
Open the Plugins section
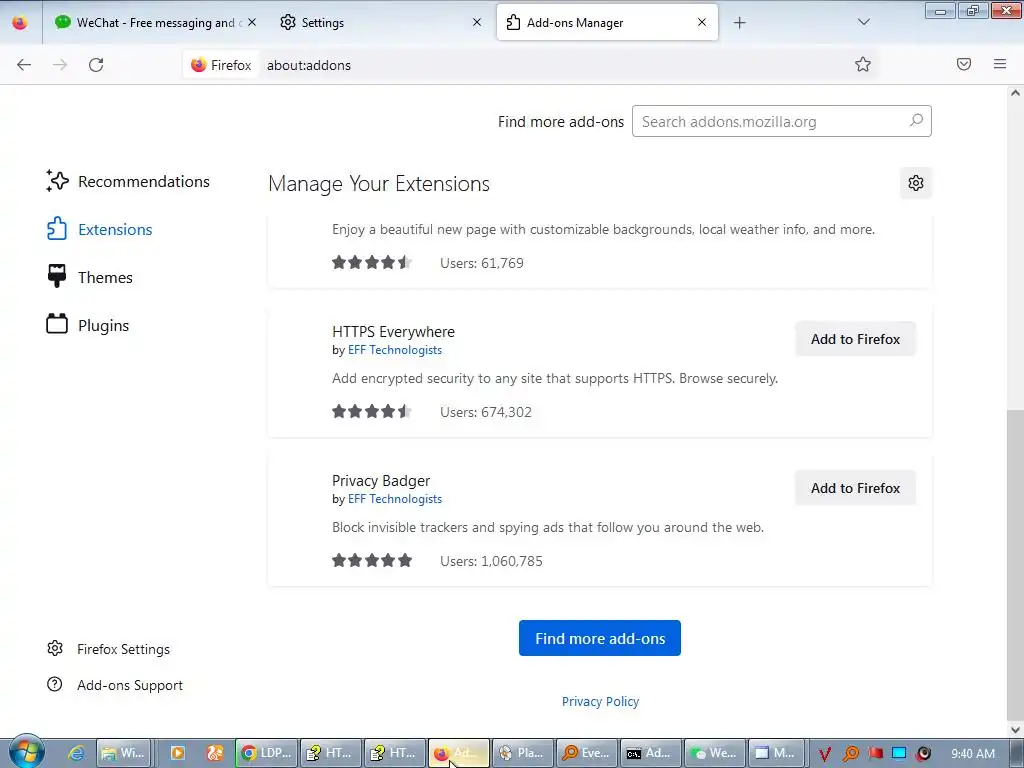(x=88, y=325)
